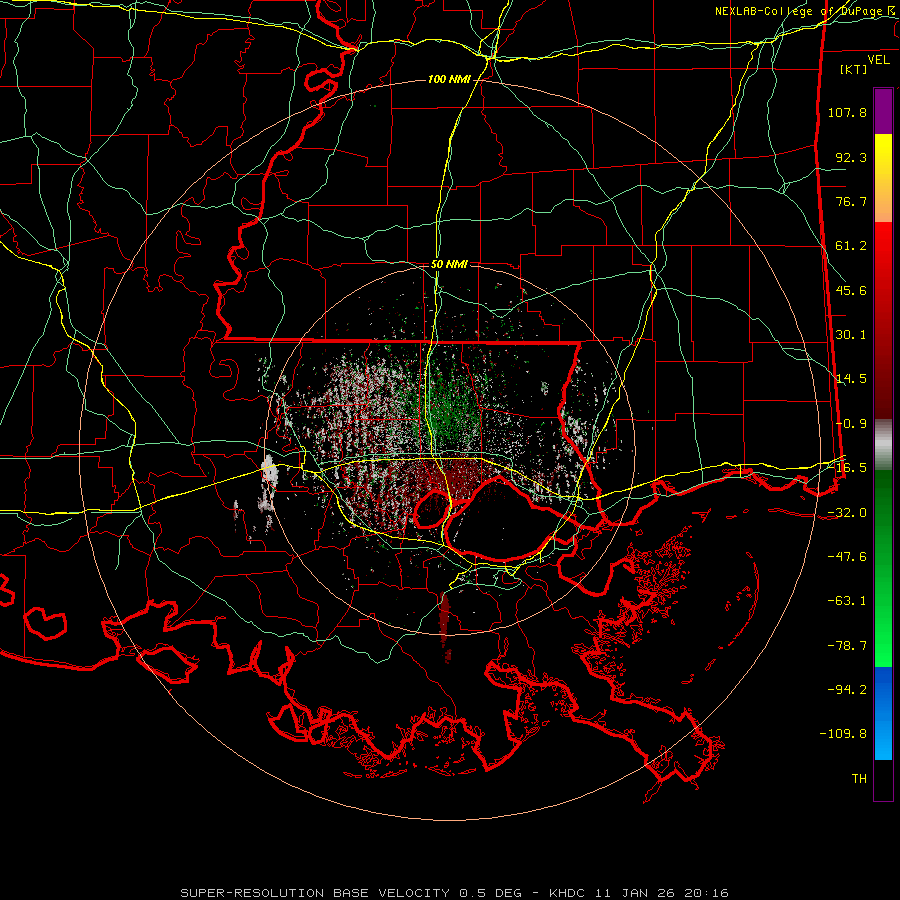Pick the purple segment of color bar
Viewport: 900px width, 900px height.
[x=883, y=111]
